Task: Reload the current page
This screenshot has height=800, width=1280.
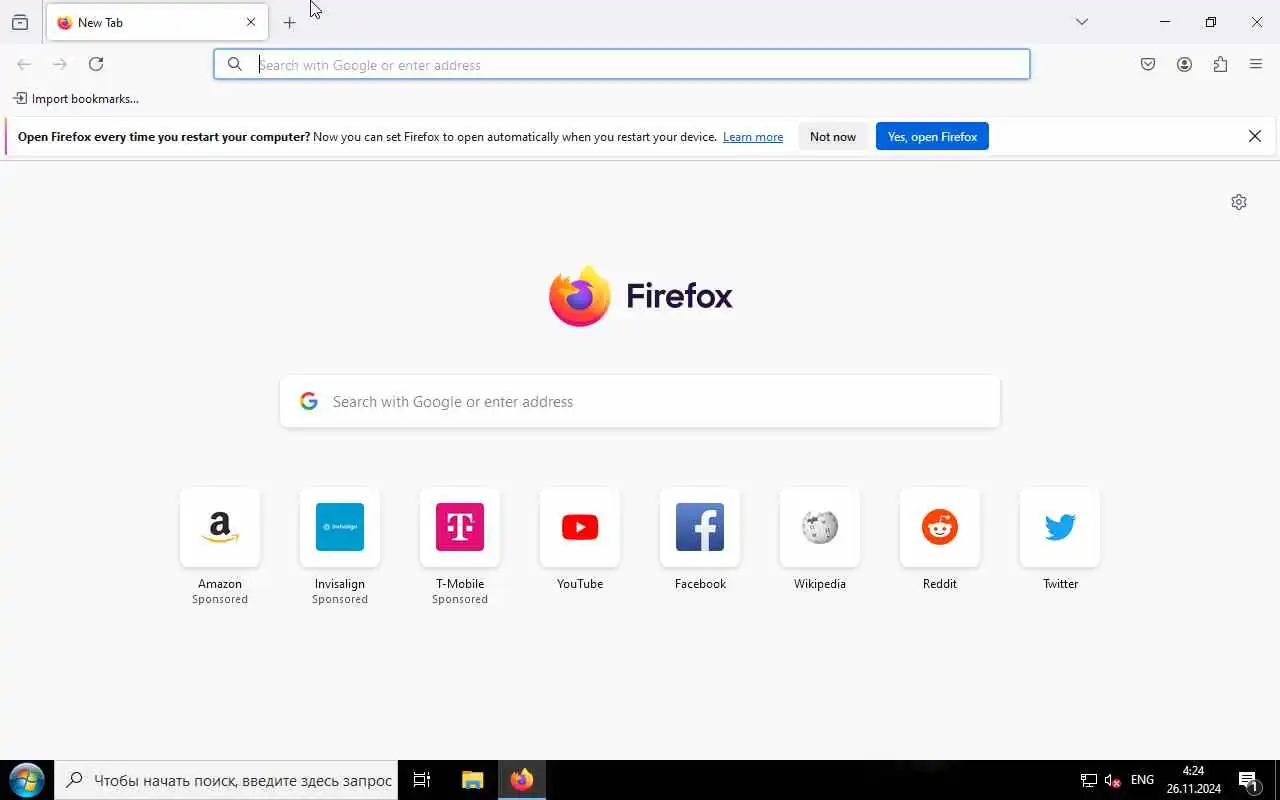Action: (96, 64)
